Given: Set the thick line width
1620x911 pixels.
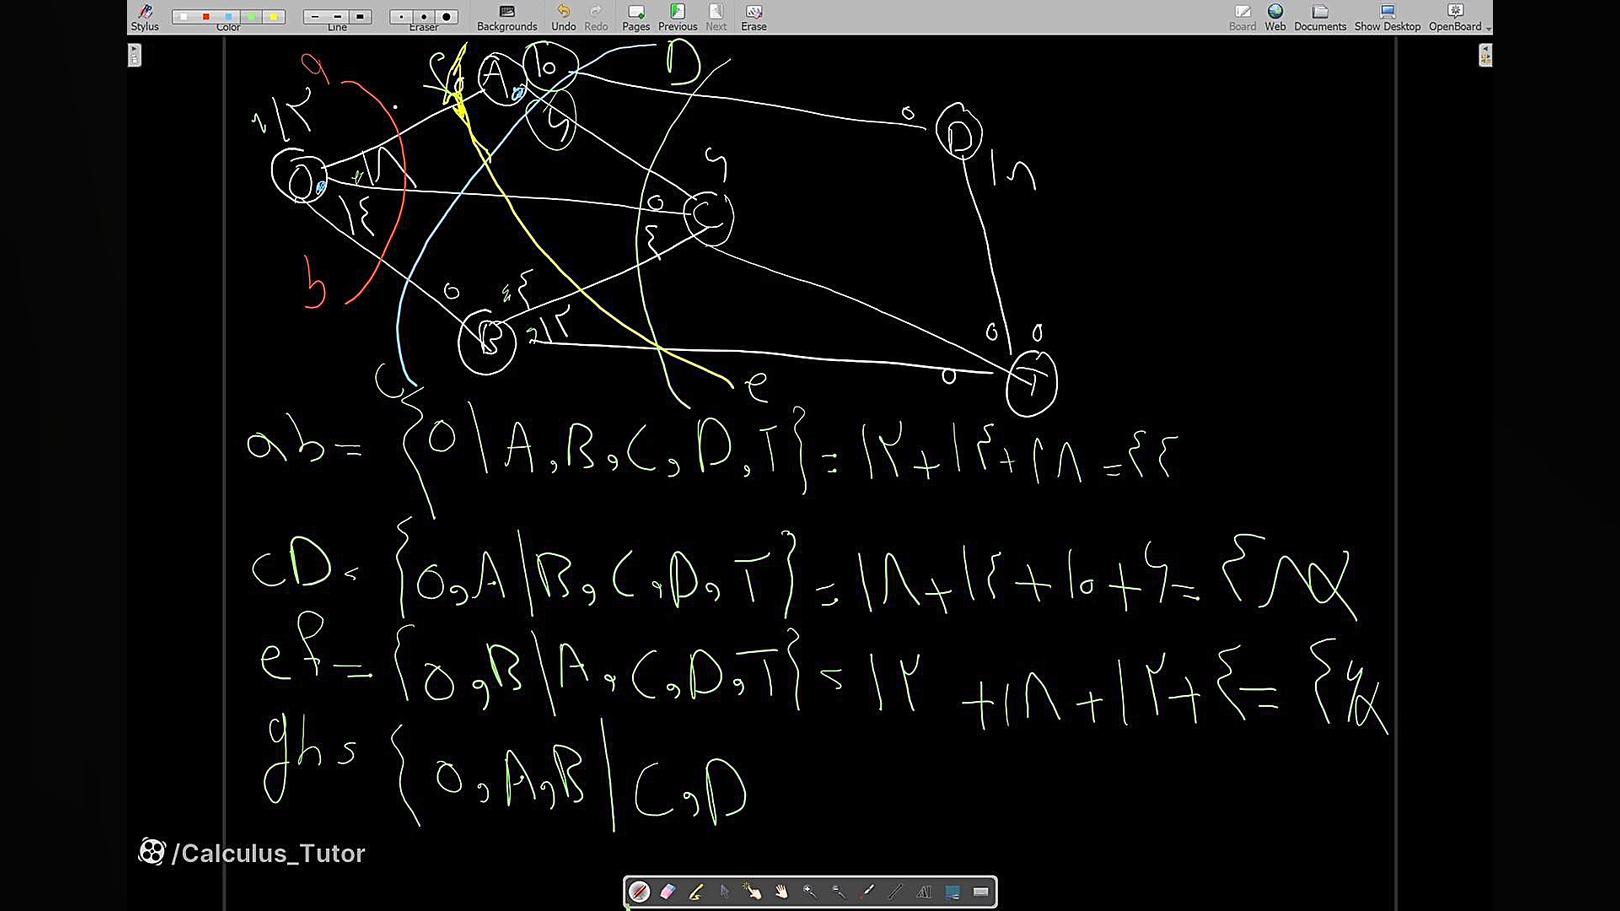Looking at the screenshot, I should pos(361,16).
